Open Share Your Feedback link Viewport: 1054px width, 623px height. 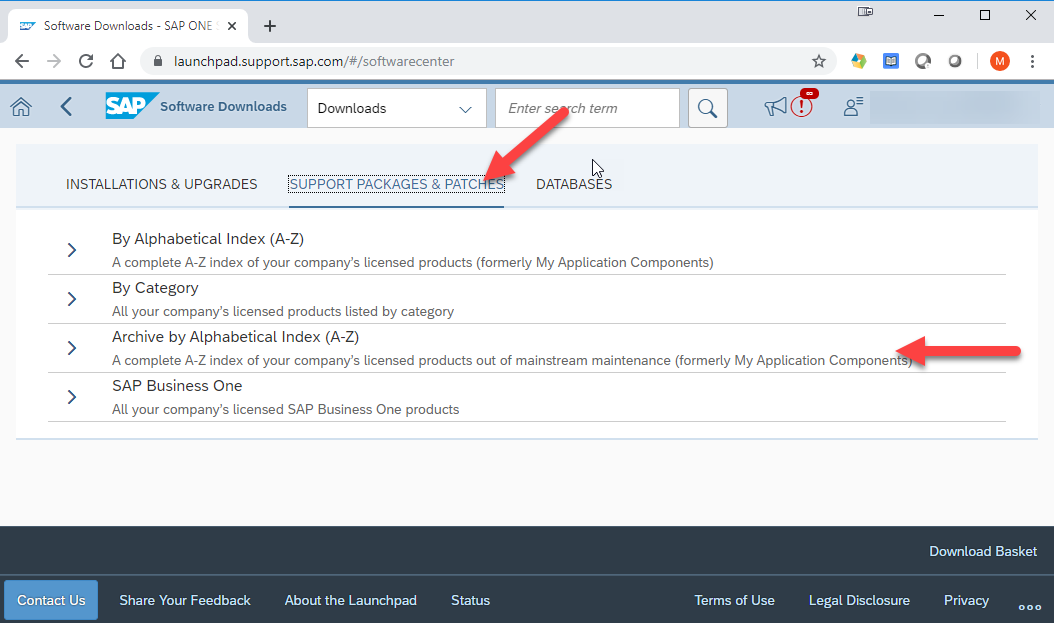(185, 600)
